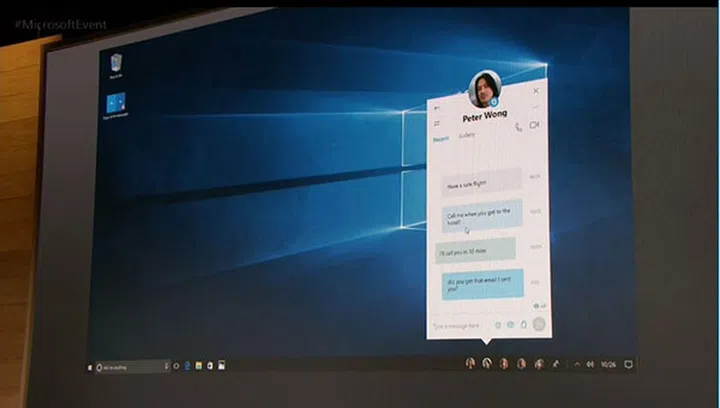Click the back arrow in the contact panel
This screenshot has width=720, height=408.
coord(437,107)
